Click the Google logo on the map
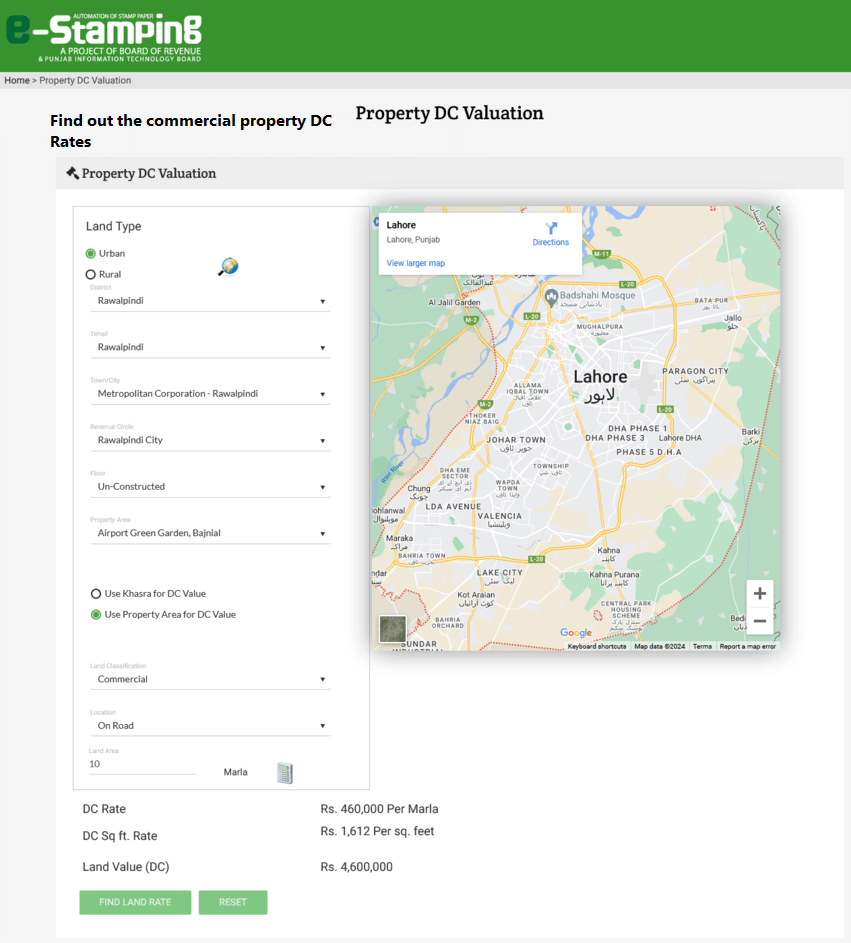This screenshot has height=943, width=851. (x=576, y=633)
